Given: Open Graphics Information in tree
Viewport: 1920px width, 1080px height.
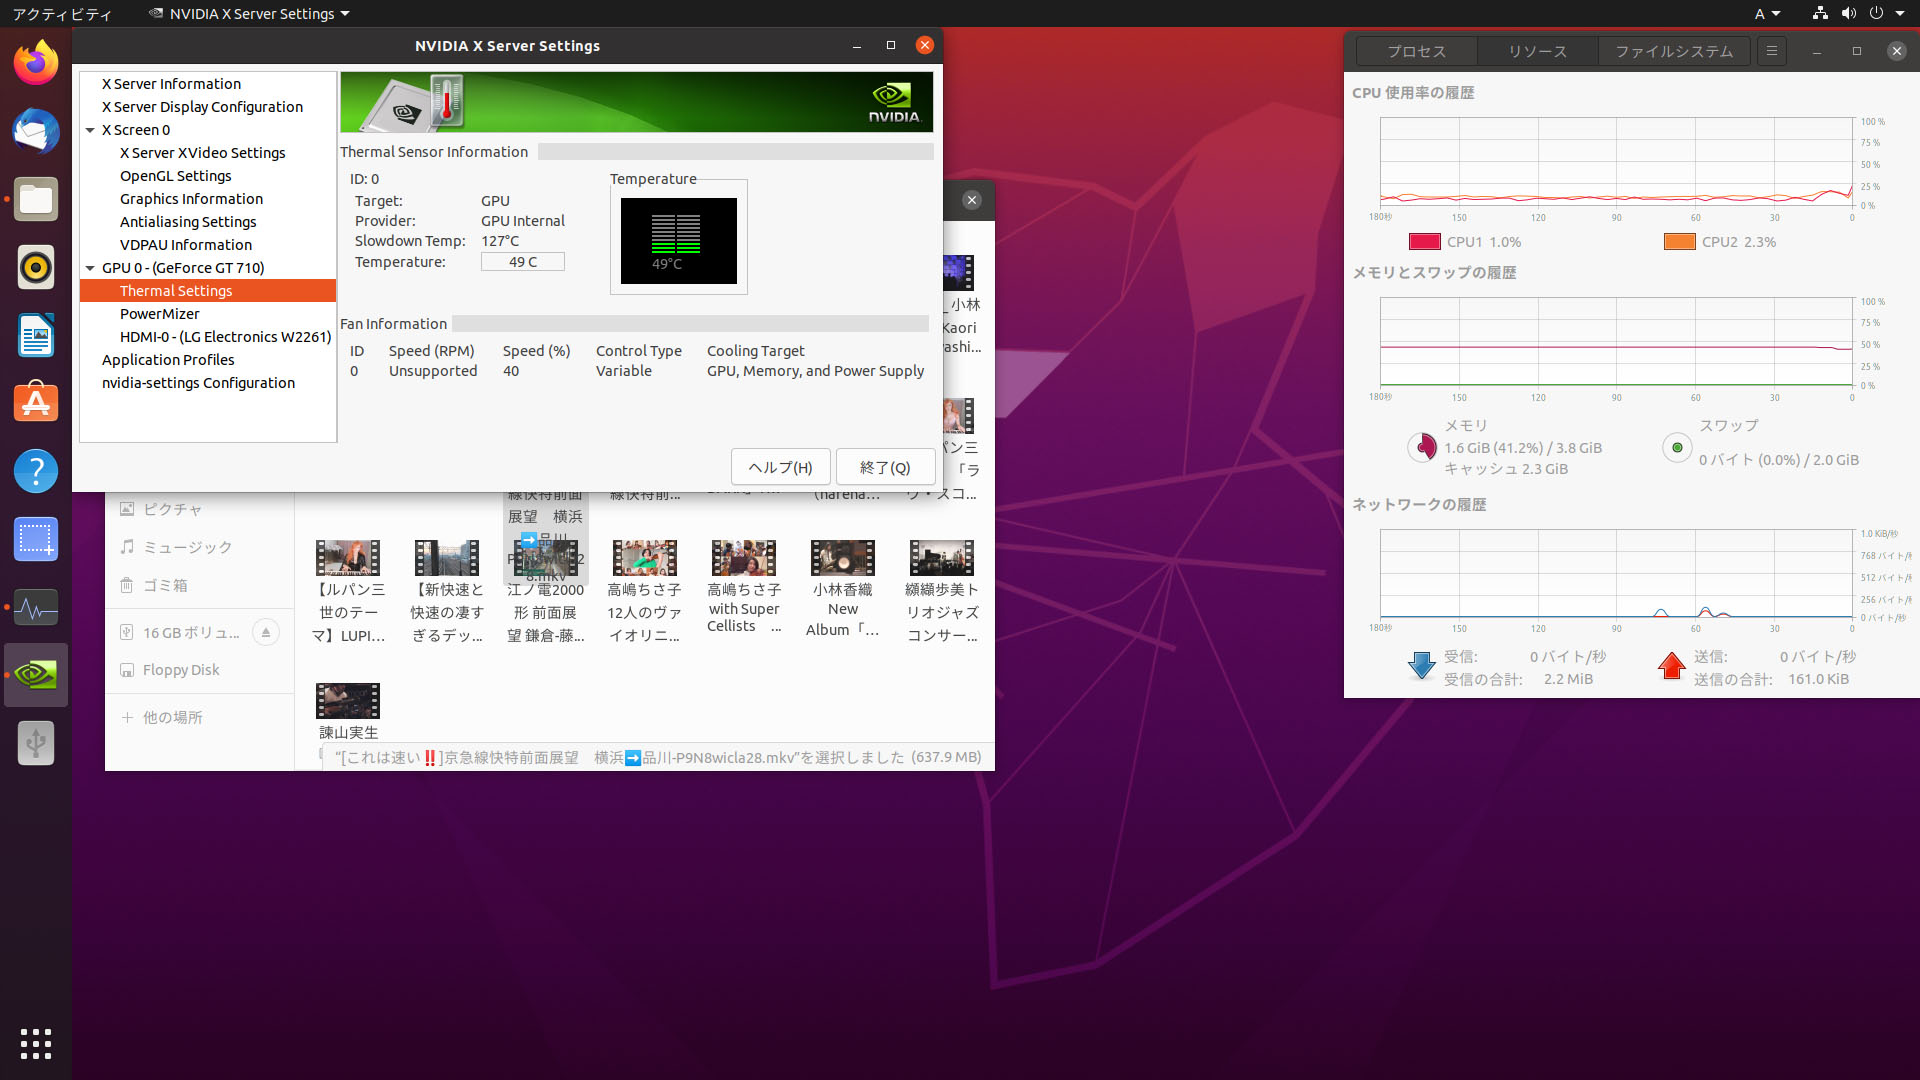Looking at the screenshot, I should 192,199.
